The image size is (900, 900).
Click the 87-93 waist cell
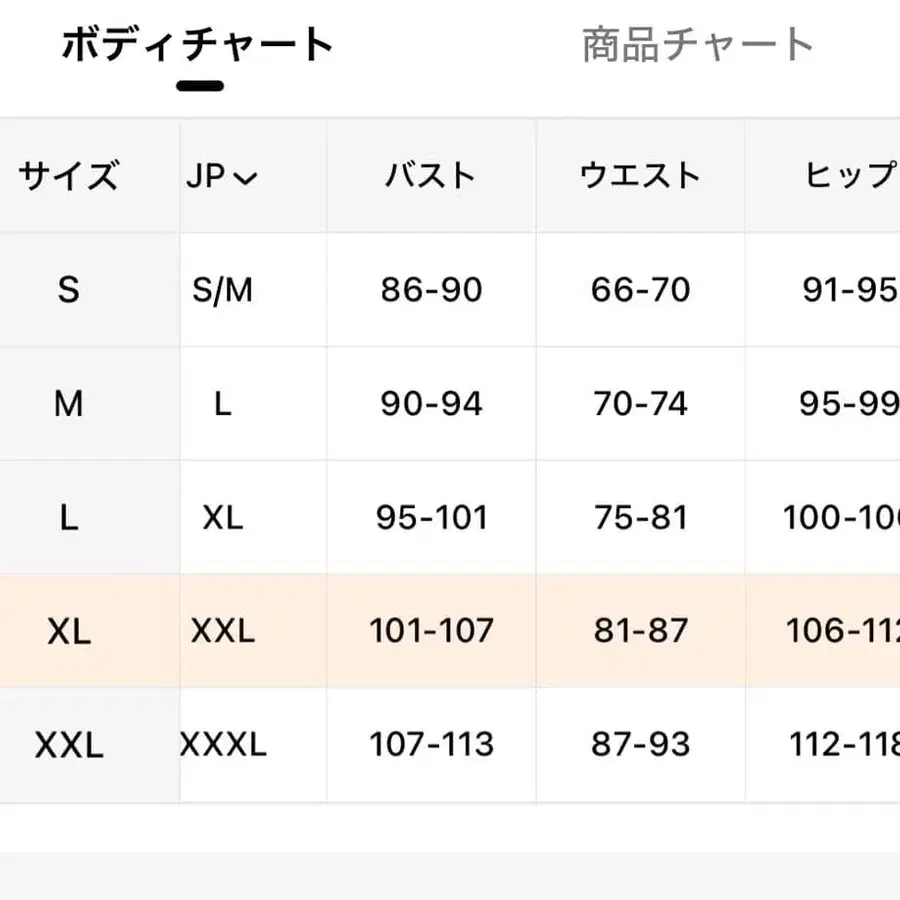point(640,745)
